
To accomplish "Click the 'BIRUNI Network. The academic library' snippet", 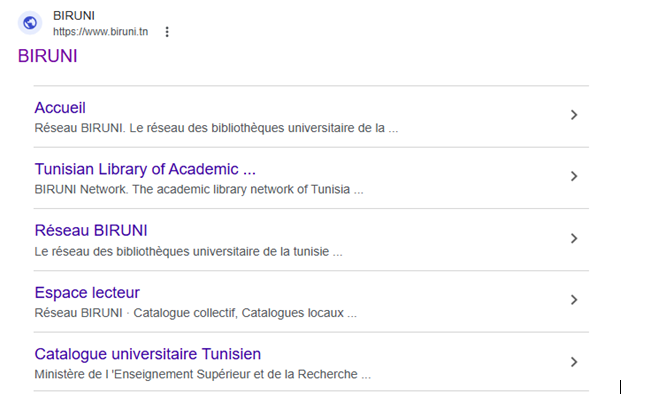I will (x=198, y=190).
